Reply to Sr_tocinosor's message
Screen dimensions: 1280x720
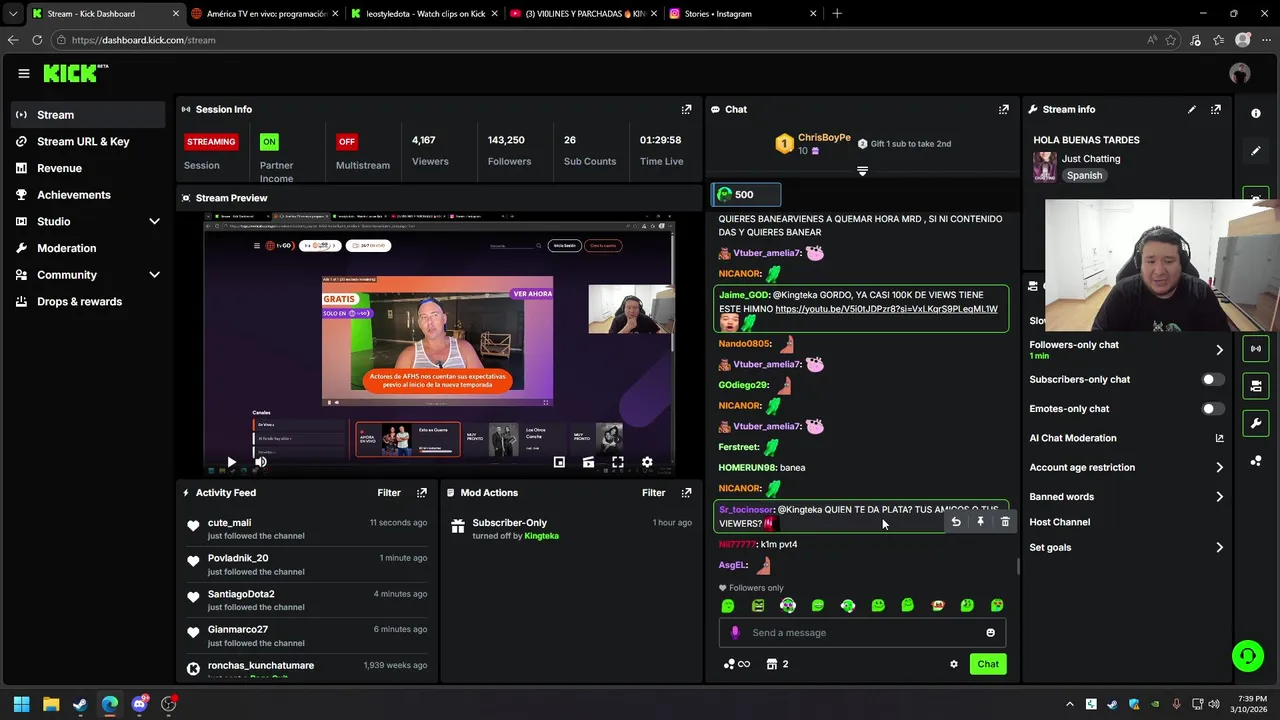pyautogui.click(x=956, y=521)
